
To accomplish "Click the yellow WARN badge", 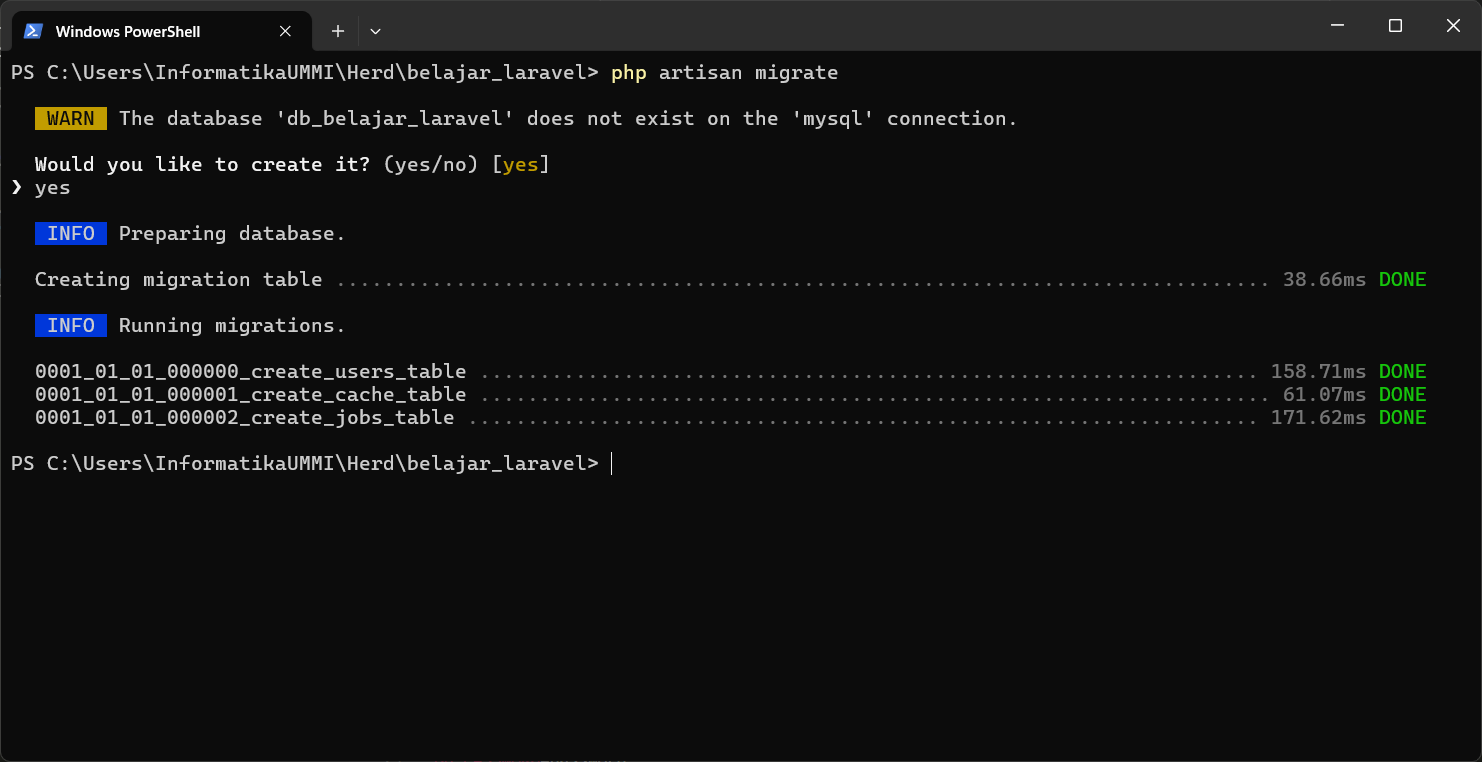I will click(x=71, y=118).
